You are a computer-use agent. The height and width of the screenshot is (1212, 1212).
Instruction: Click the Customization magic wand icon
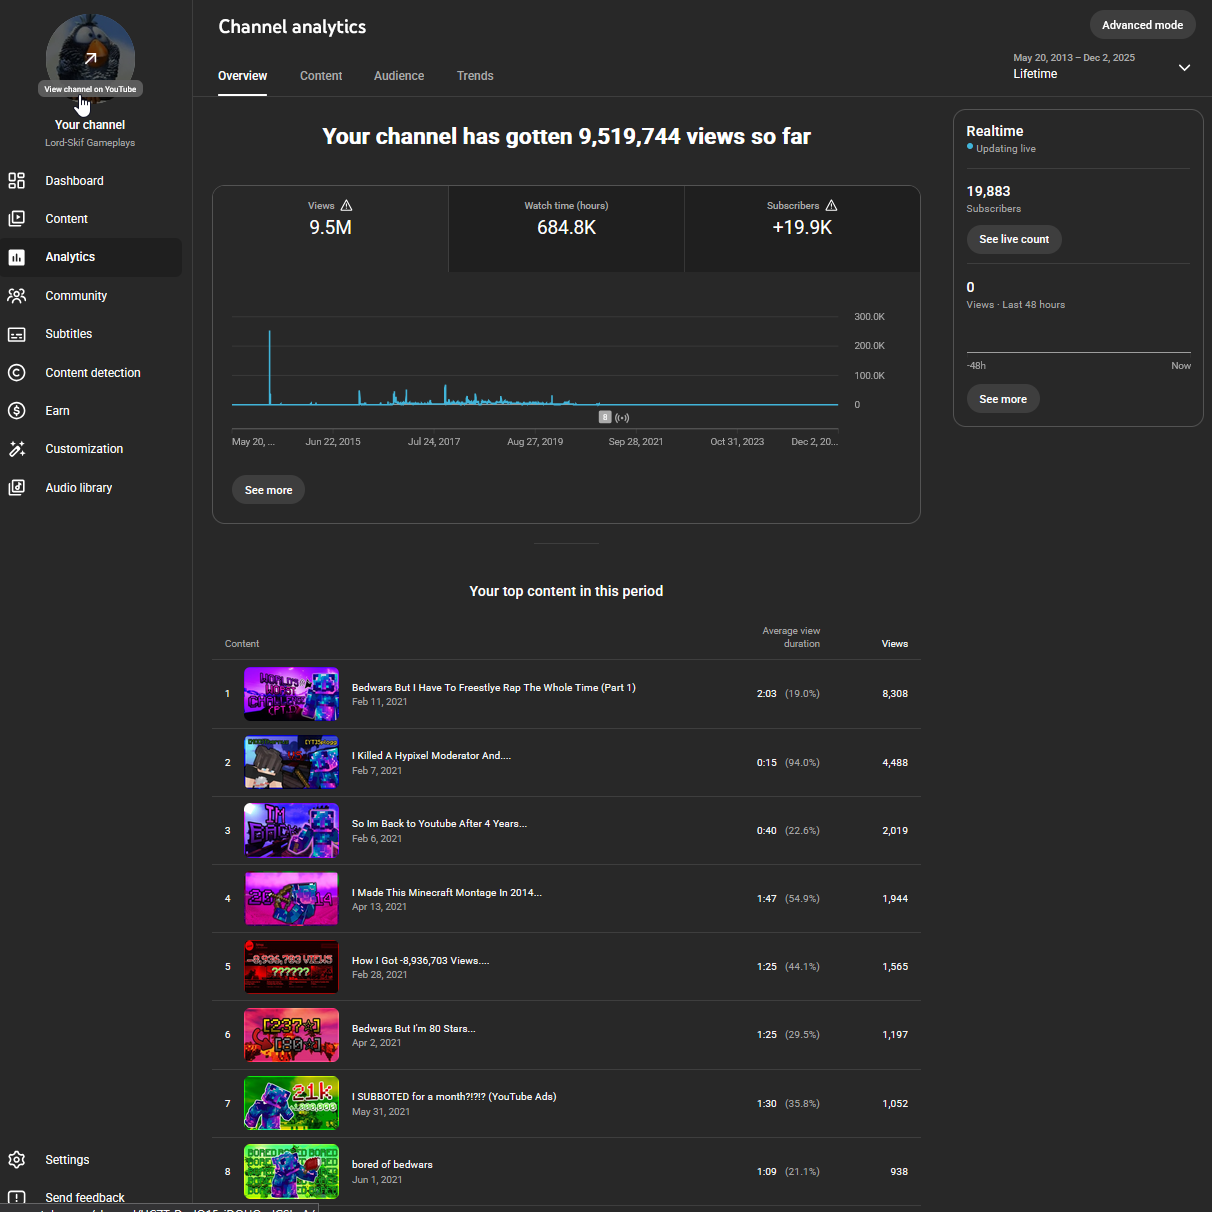[x=17, y=449]
